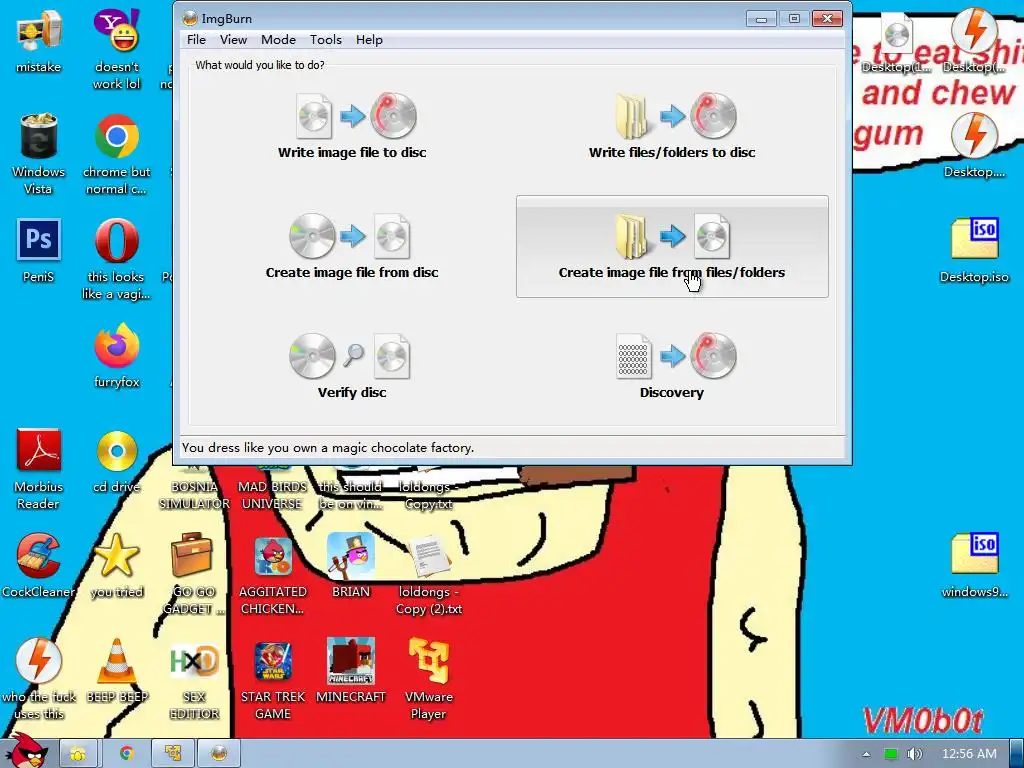Open VMware Player taskbar button
Viewport: 1024px width, 768px height.
(172, 753)
